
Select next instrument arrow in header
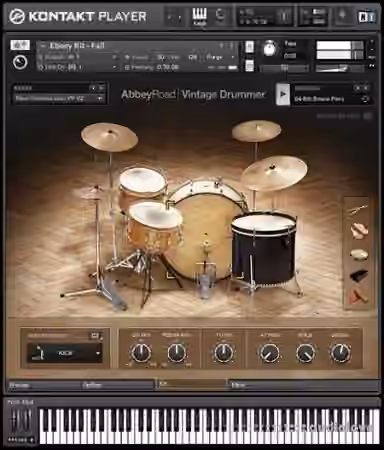point(231,45)
